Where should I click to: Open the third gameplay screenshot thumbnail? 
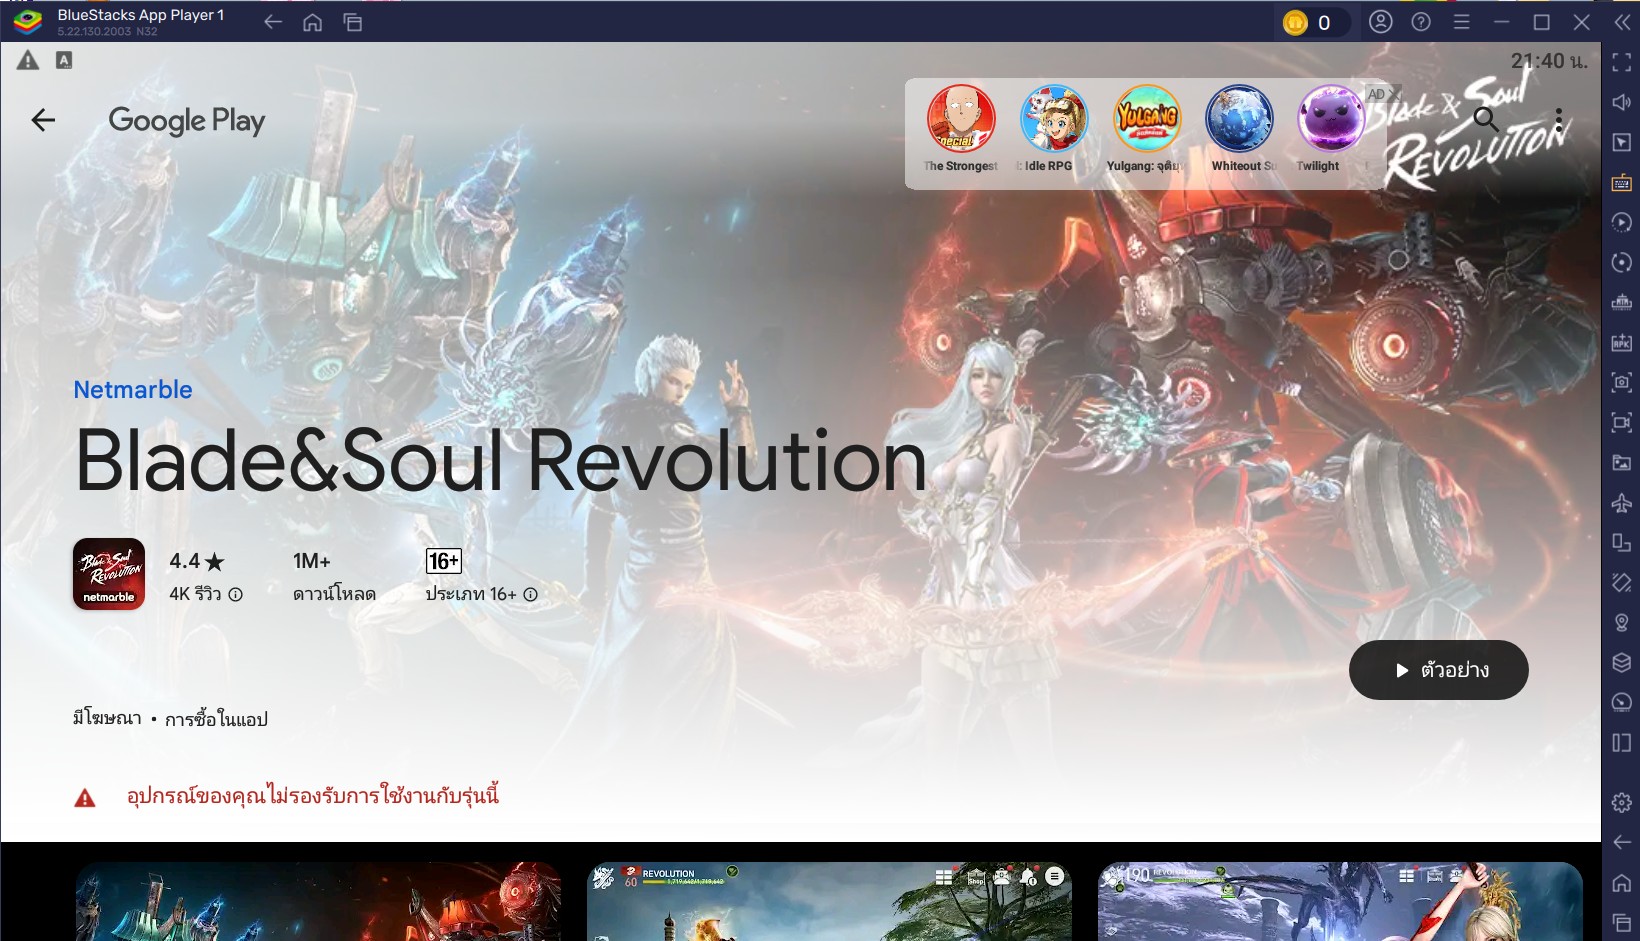click(x=1341, y=901)
